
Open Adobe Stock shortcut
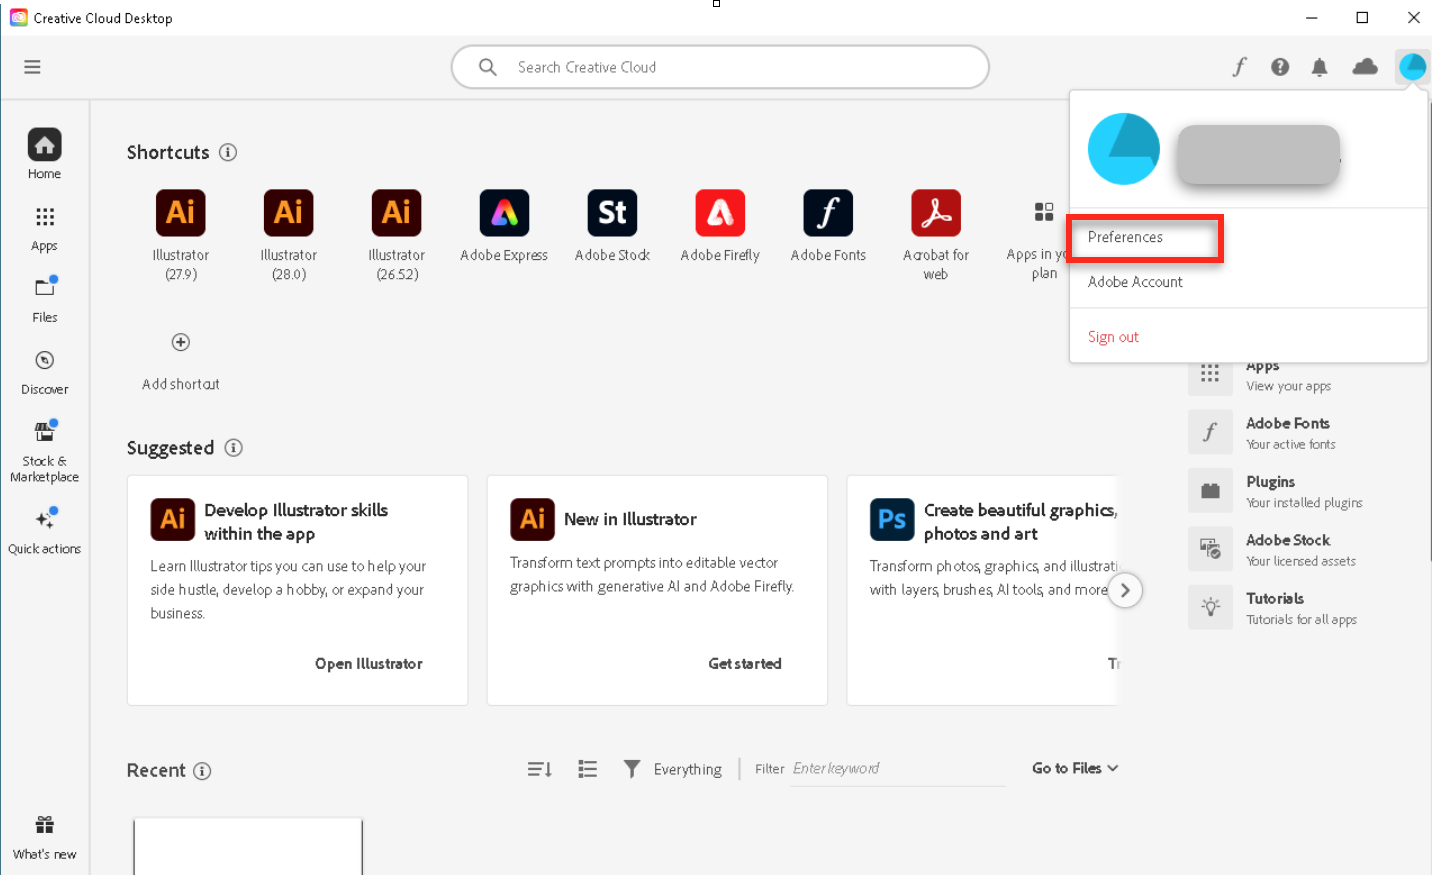pos(612,226)
